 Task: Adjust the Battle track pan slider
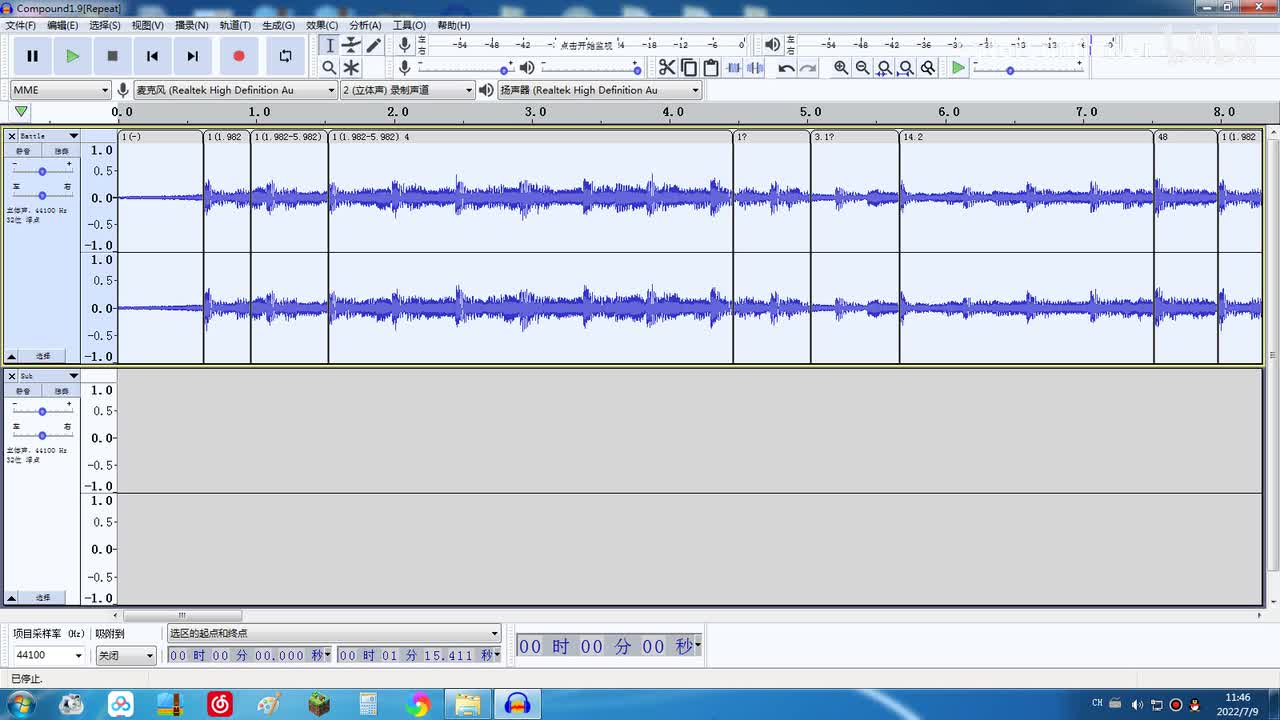[42, 195]
